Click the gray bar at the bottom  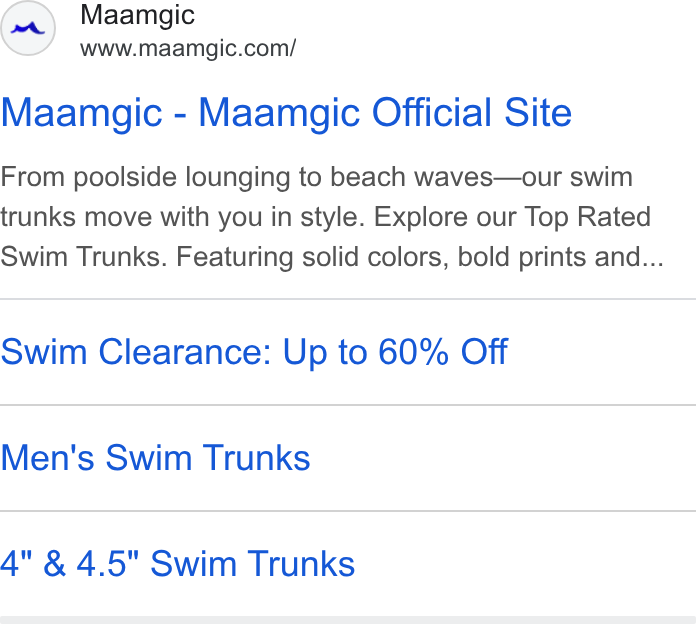[x=348, y=620]
